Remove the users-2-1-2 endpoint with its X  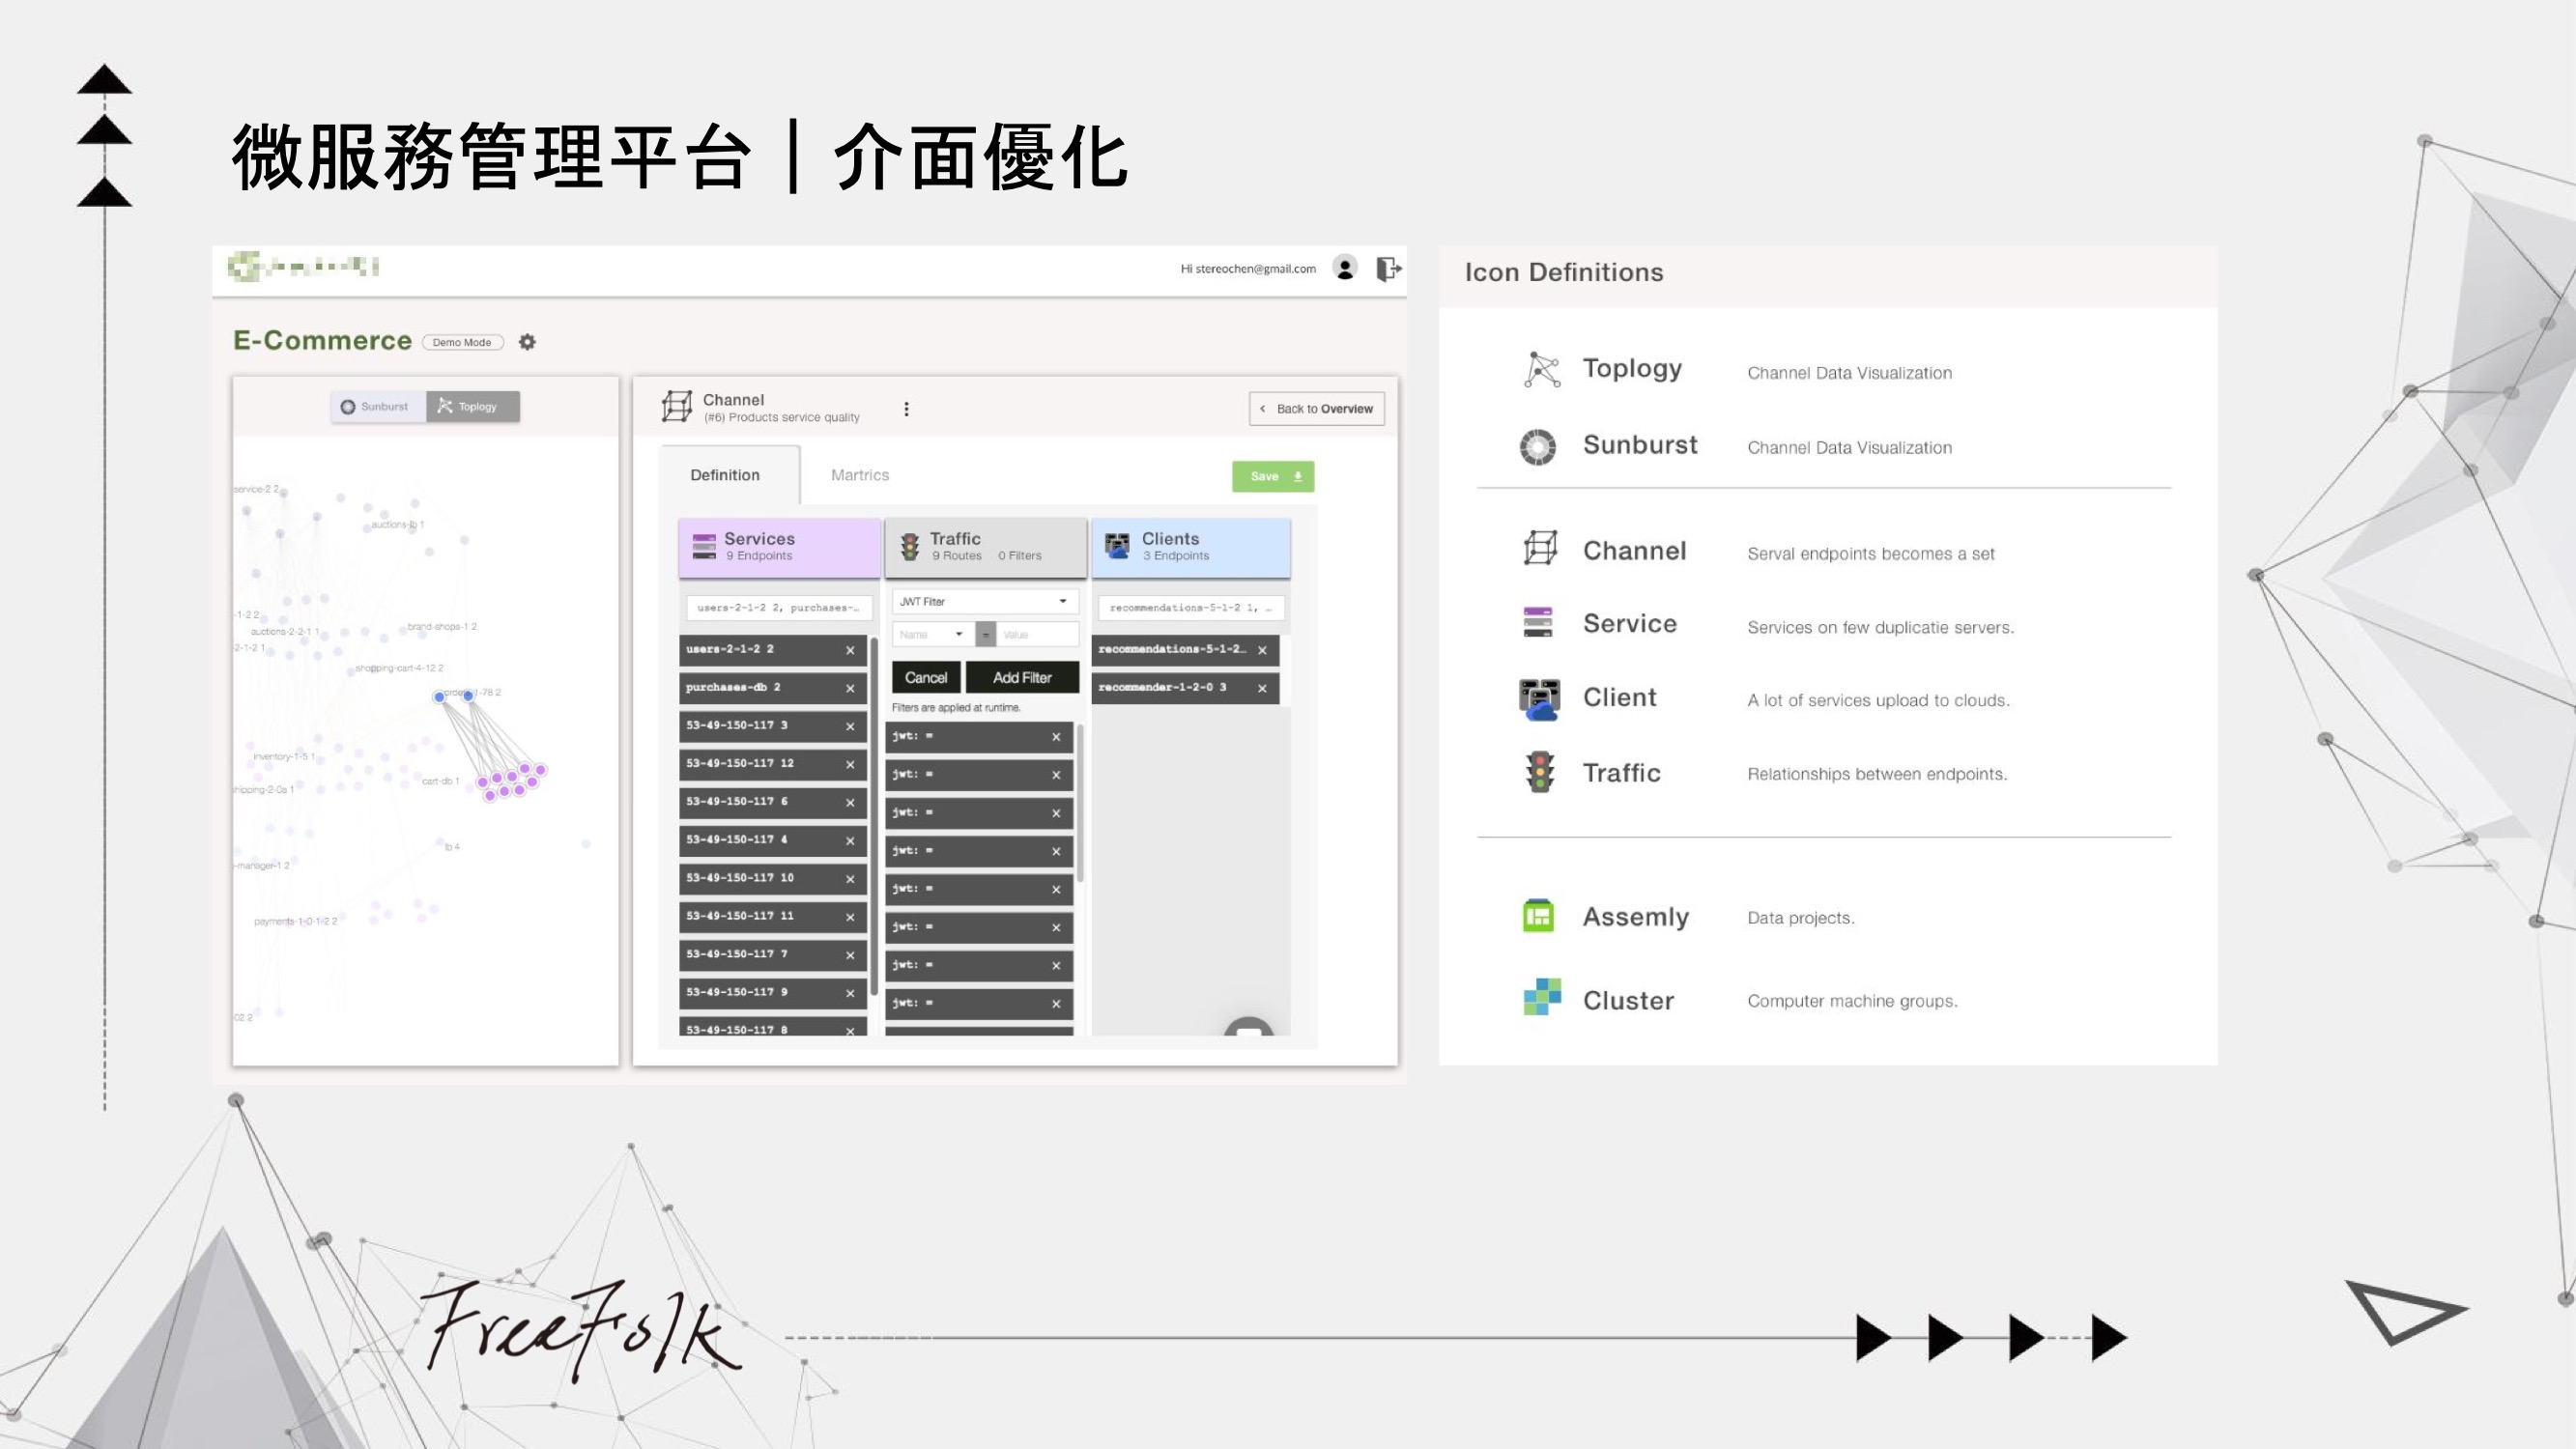pos(849,650)
